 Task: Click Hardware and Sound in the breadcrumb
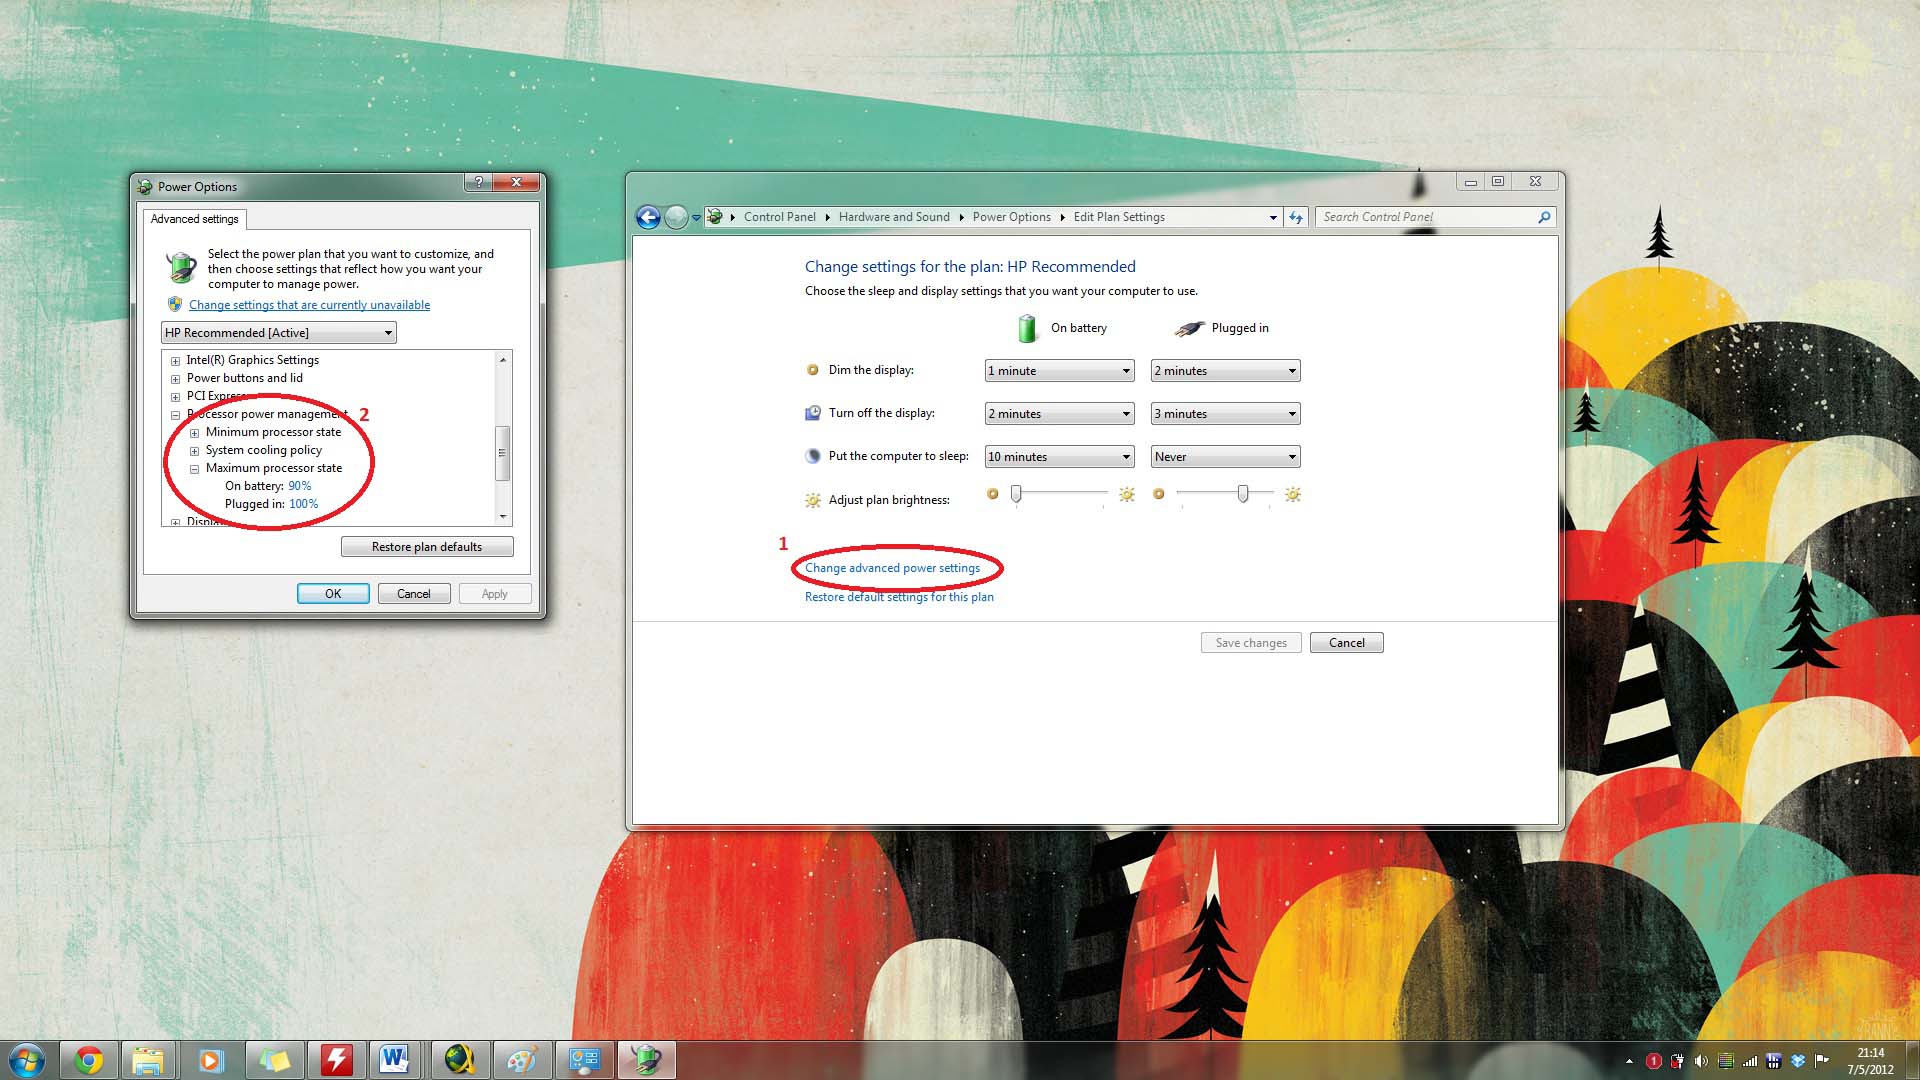coord(894,217)
